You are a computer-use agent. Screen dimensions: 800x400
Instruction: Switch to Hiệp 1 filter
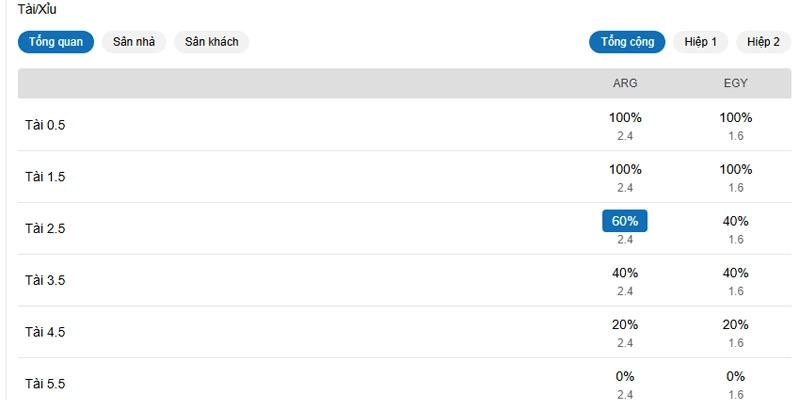(x=701, y=42)
